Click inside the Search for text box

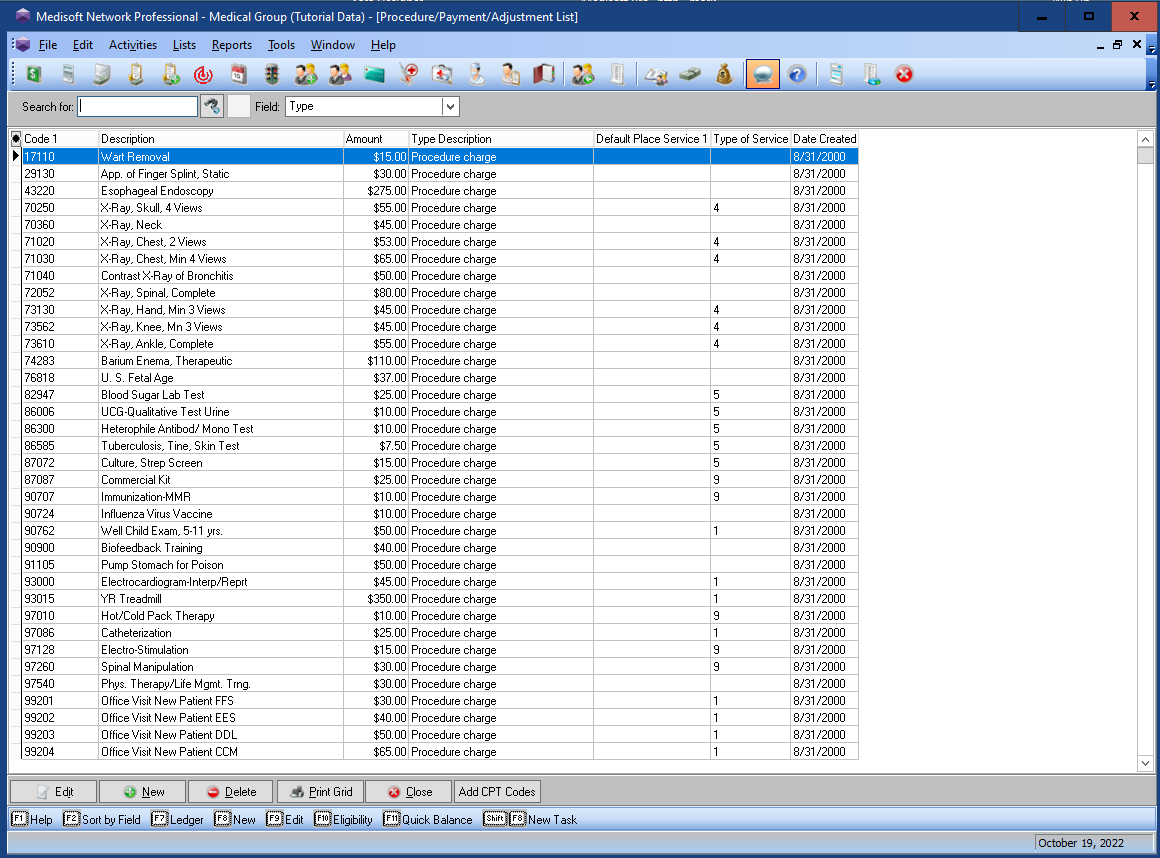(x=137, y=105)
